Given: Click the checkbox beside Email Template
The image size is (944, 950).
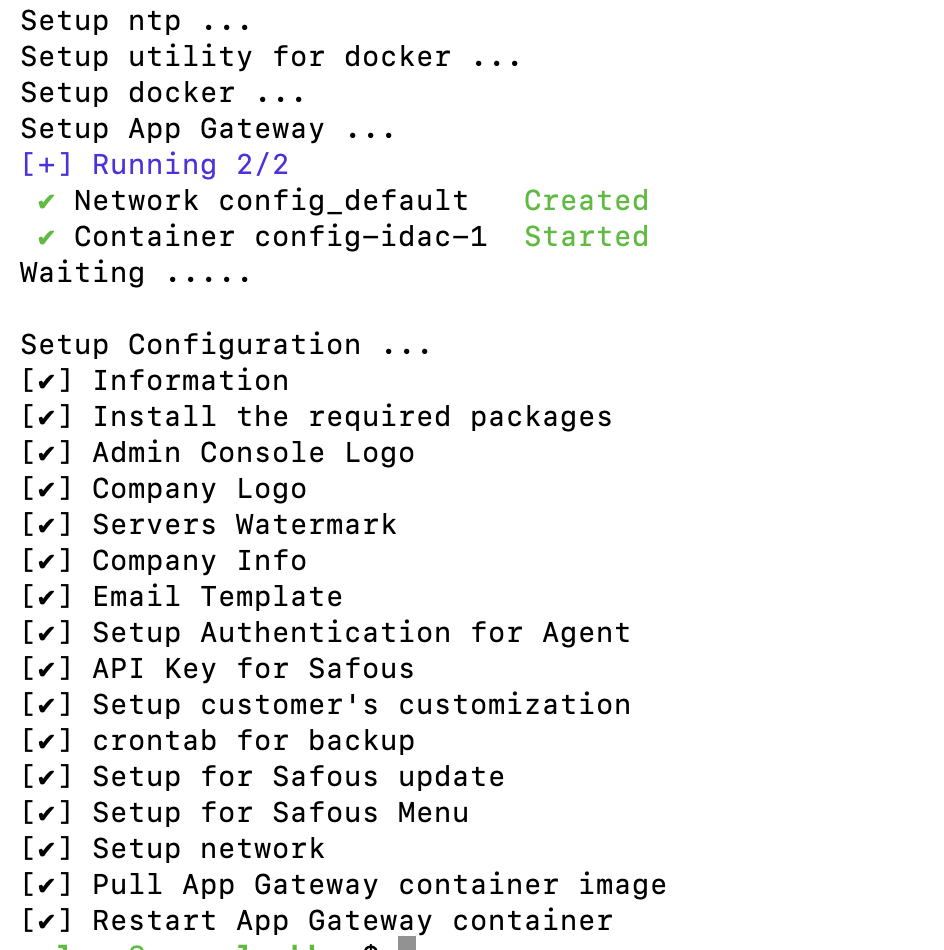Looking at the screenshot, I should pyautogui.click(x=47, y=597).
